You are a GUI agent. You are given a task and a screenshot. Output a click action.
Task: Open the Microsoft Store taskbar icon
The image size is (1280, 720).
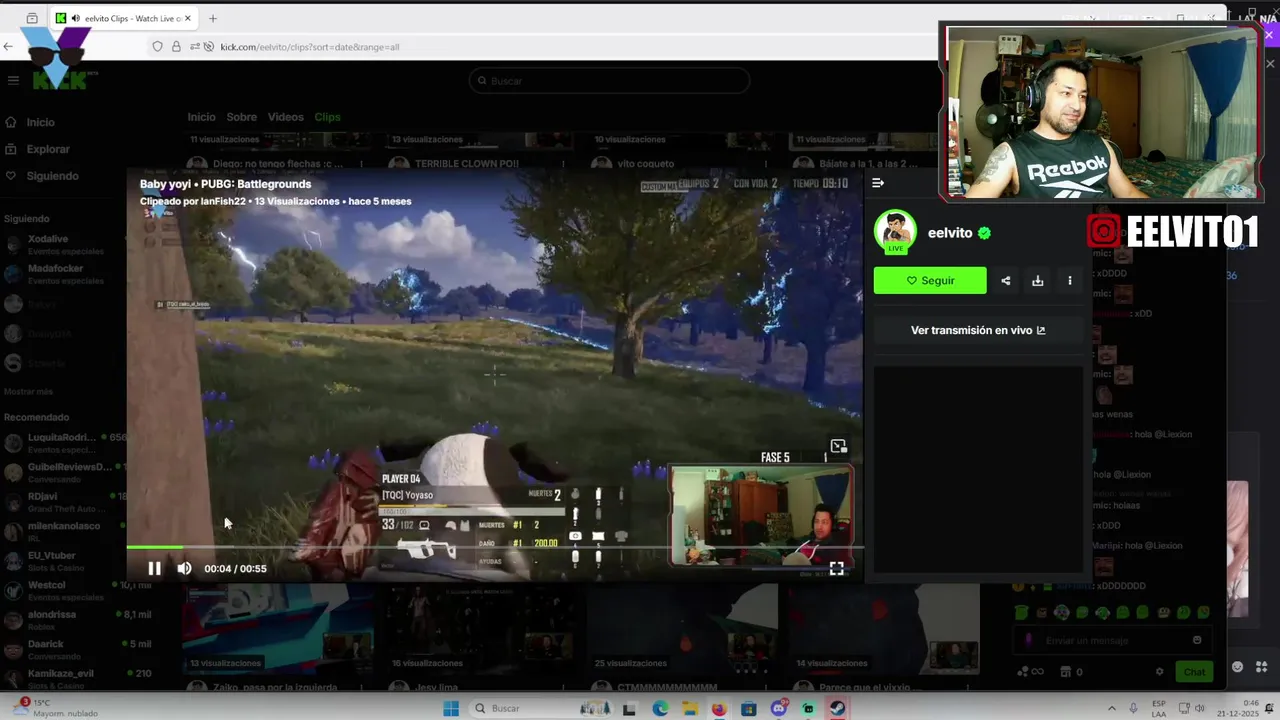[749, 709]
